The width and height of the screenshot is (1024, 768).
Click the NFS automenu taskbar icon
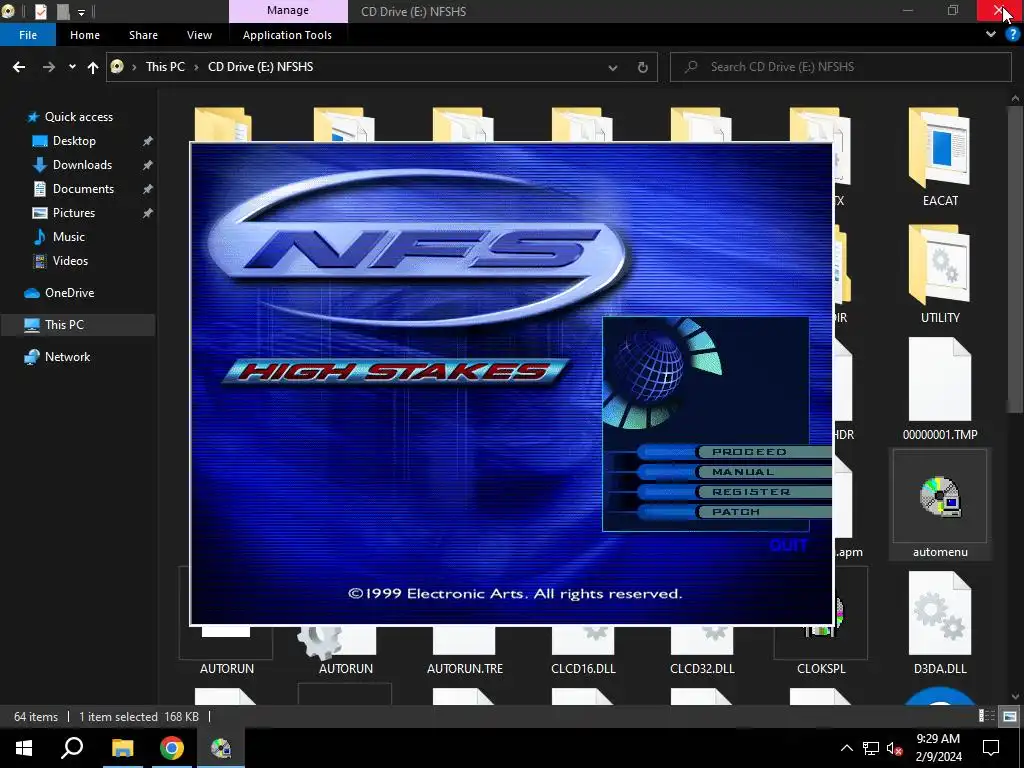coord(221,748)
